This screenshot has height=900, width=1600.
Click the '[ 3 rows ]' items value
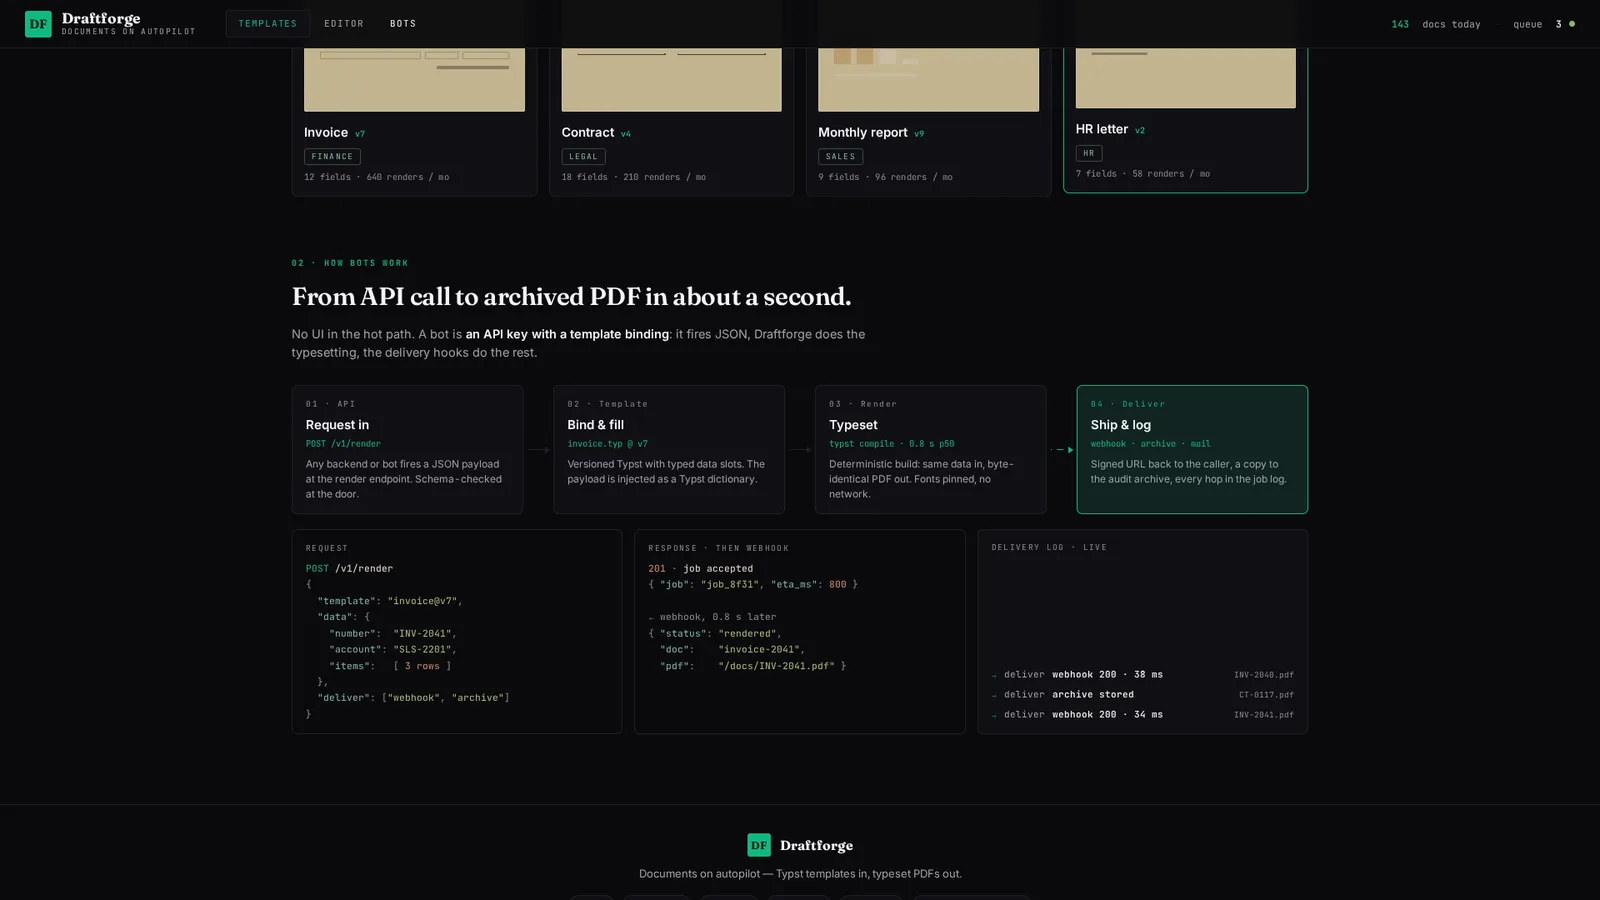[422, 666]
